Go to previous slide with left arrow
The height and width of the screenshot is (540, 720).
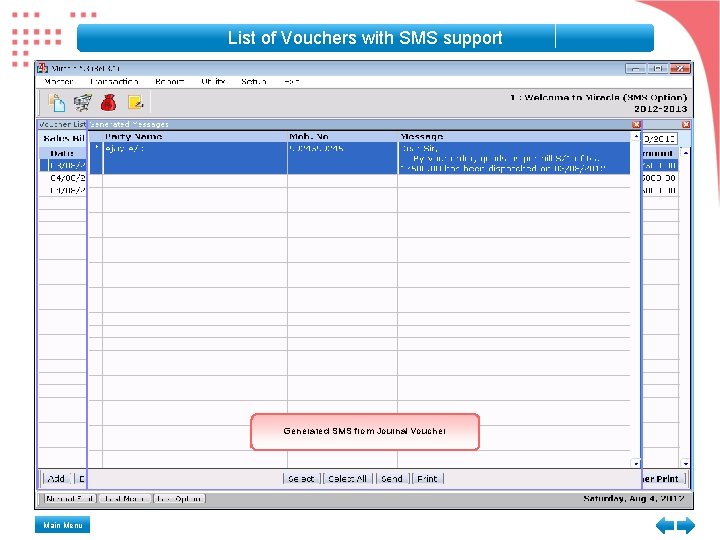(x=664, y=525)
